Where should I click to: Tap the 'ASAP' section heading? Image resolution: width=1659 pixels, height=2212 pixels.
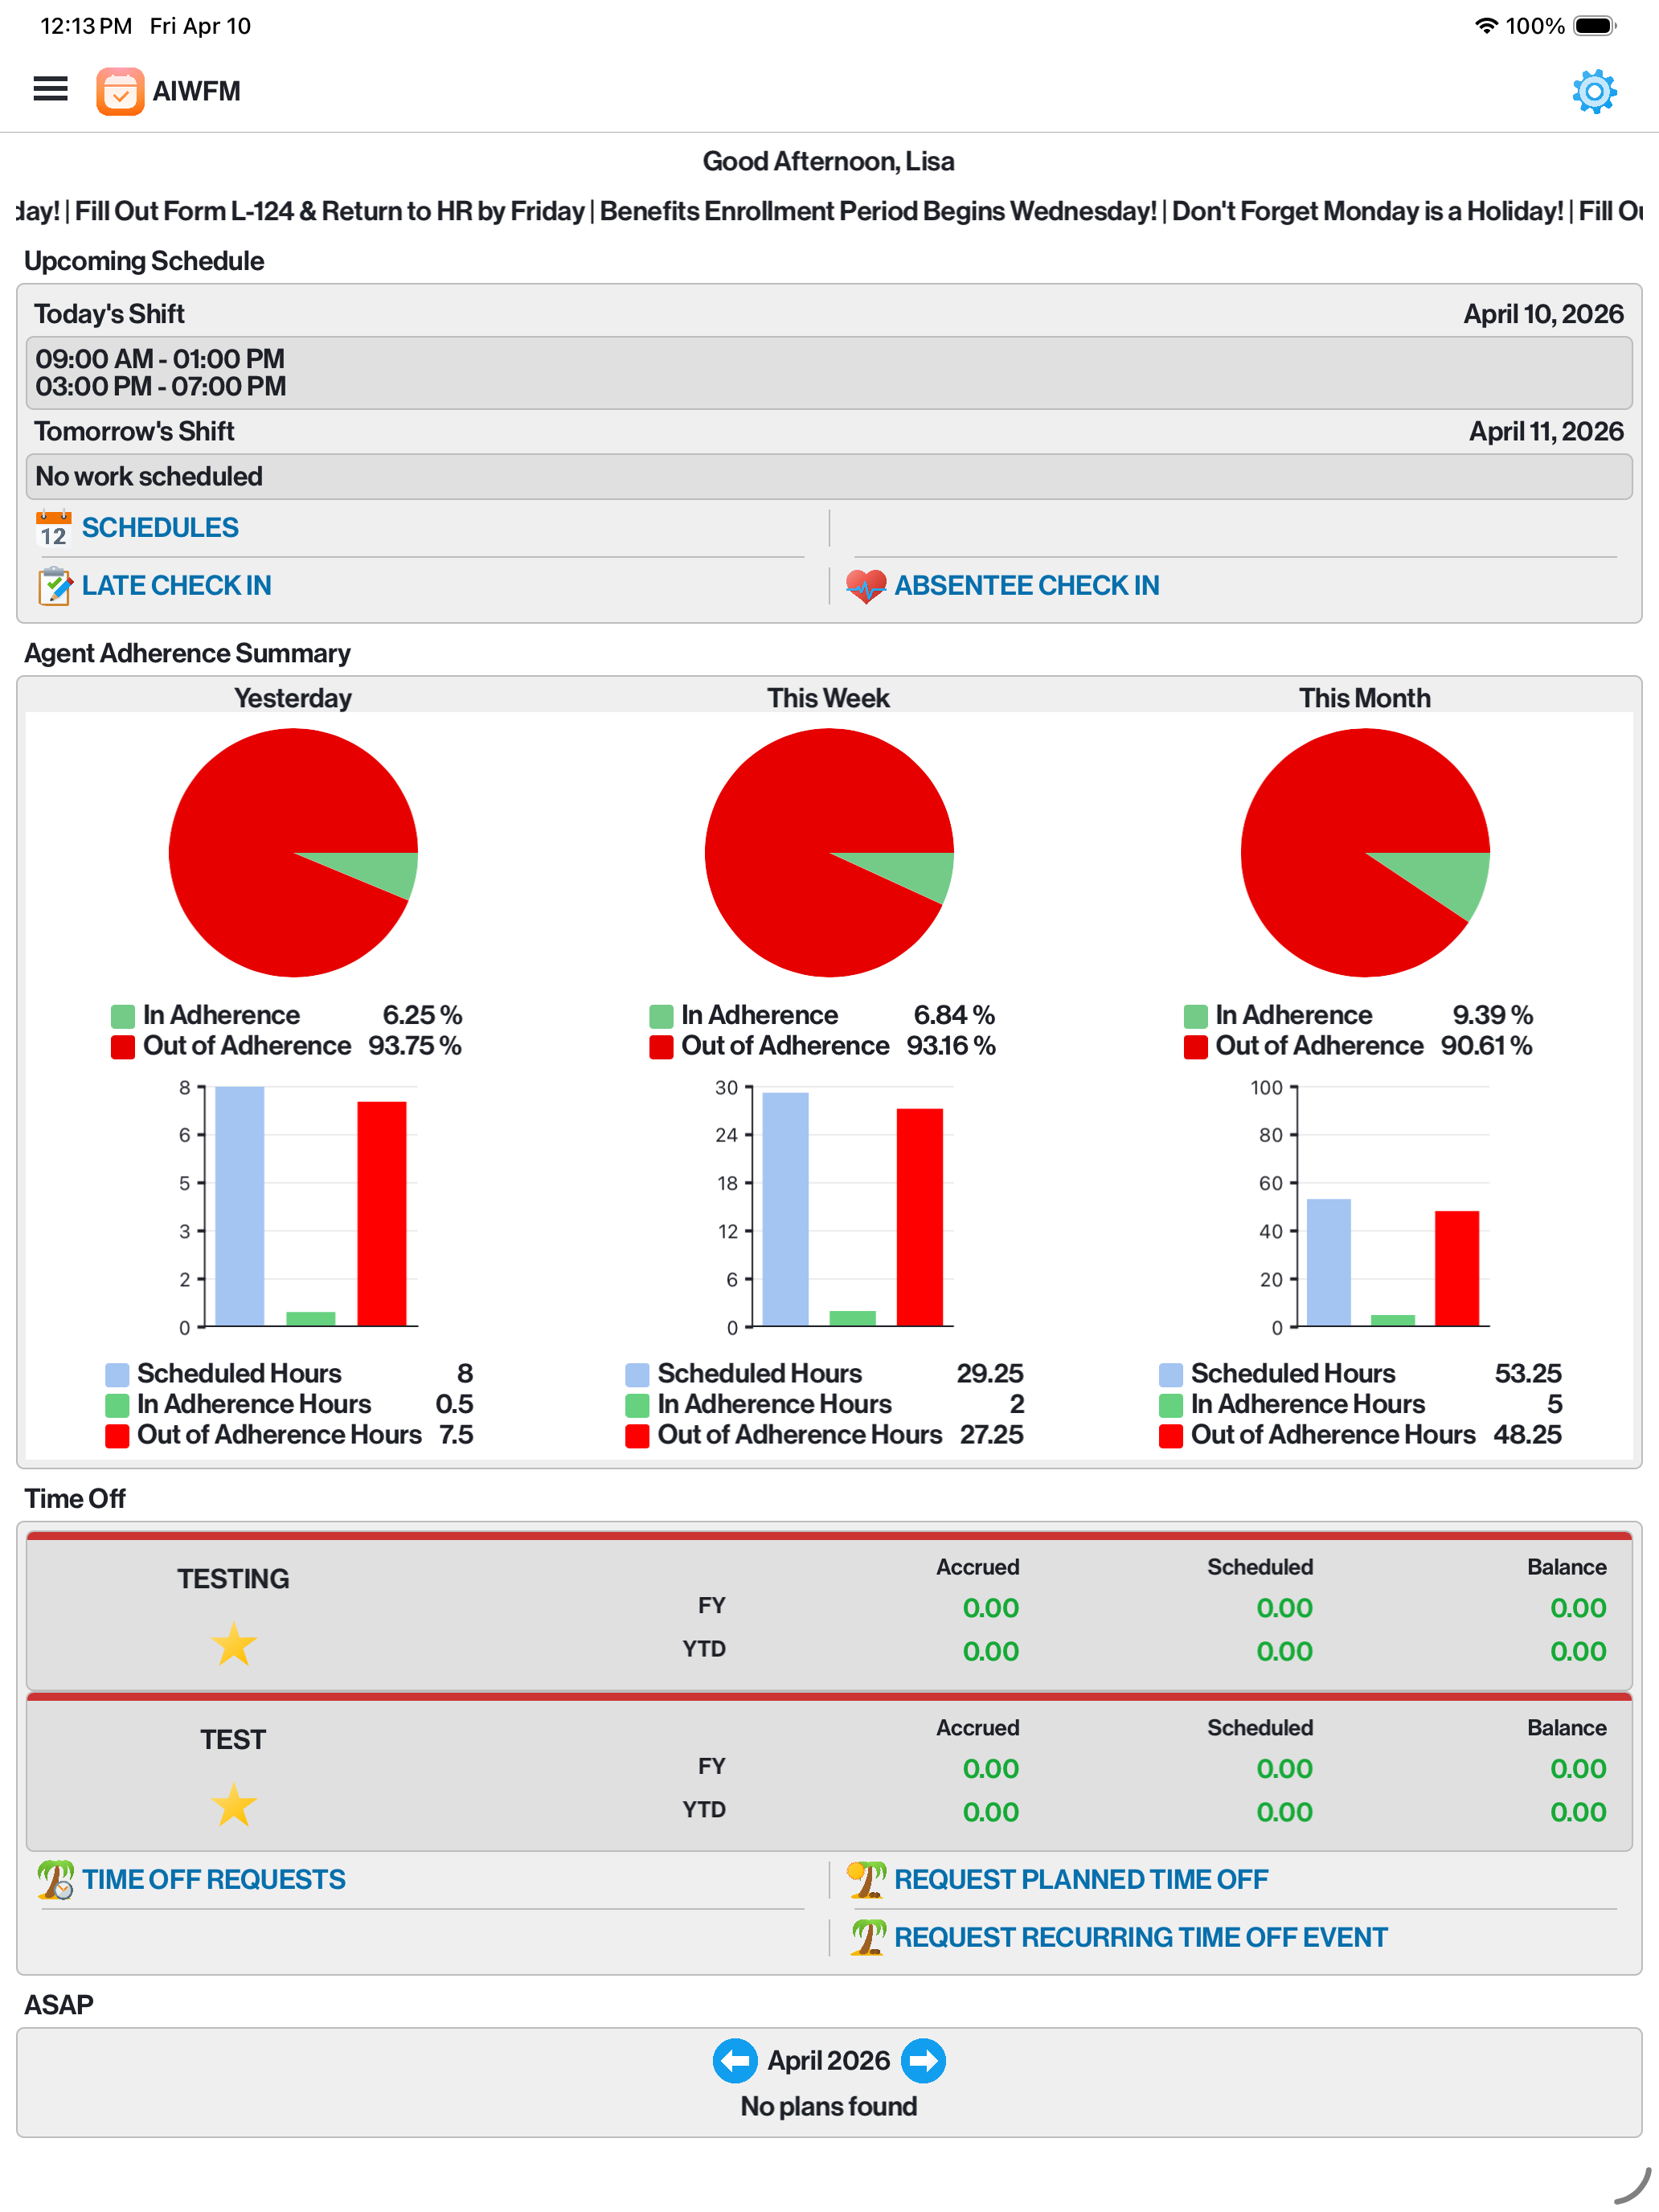(59, 2005)
